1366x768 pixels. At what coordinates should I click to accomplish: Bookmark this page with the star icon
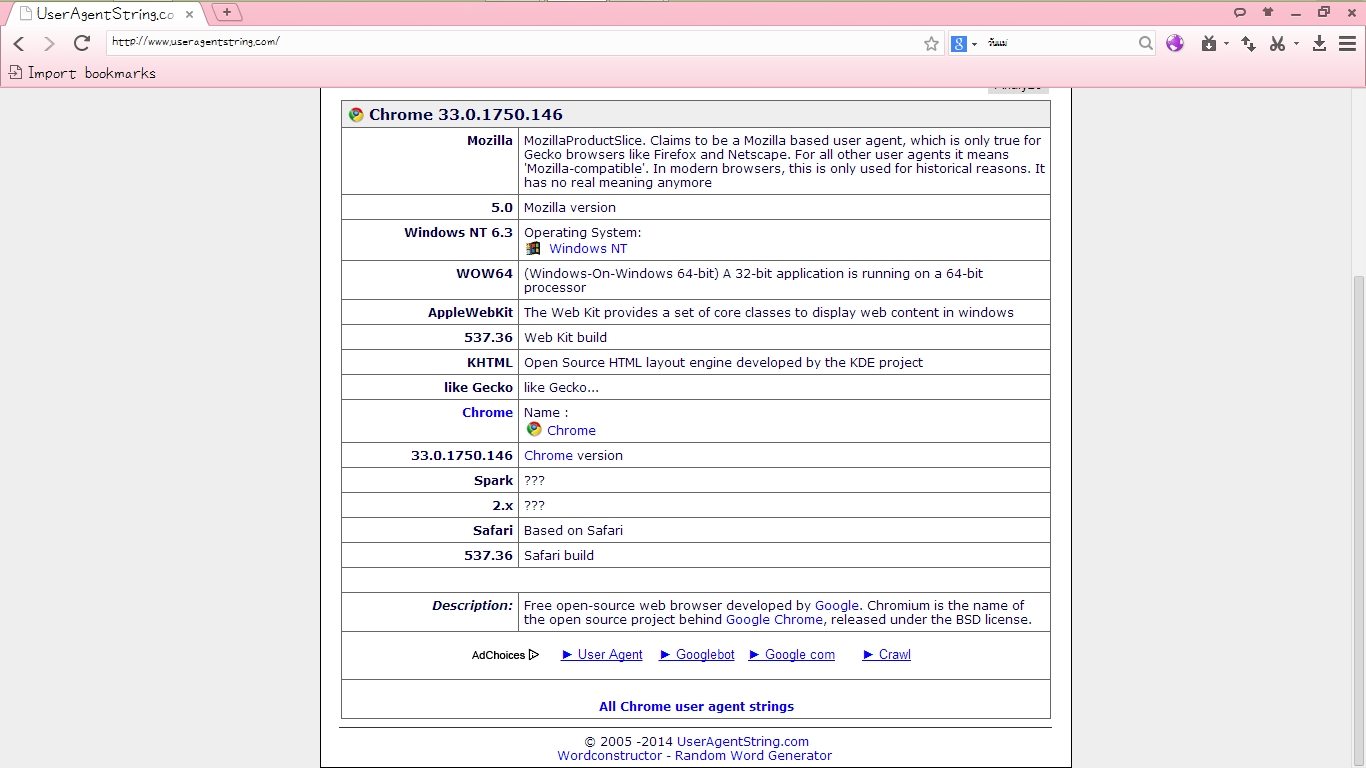pyautogui.click(x=931, y=43)
